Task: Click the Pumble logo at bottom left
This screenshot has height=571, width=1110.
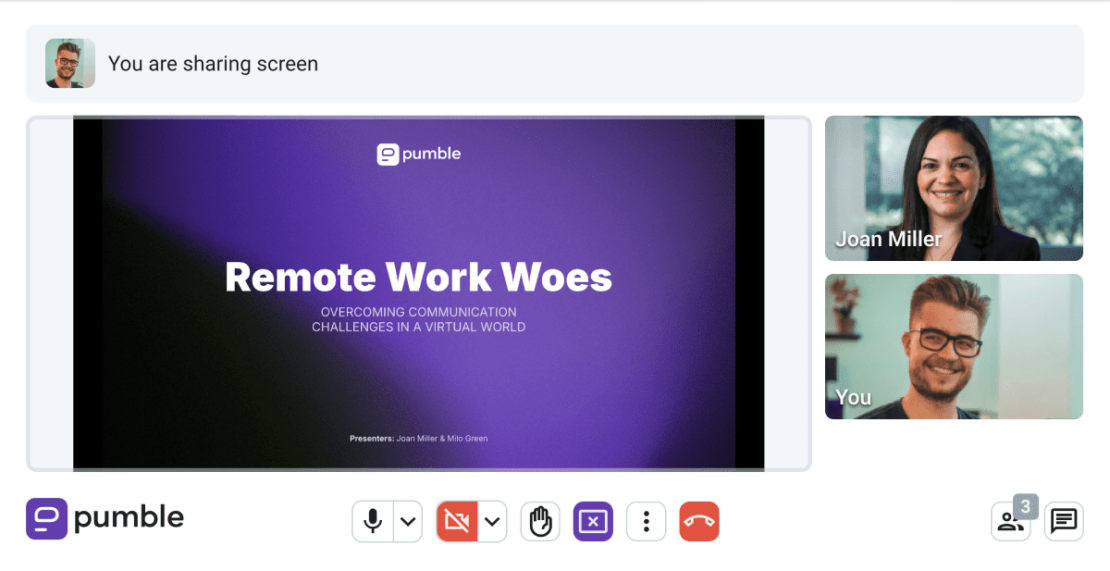Action: 105,518
